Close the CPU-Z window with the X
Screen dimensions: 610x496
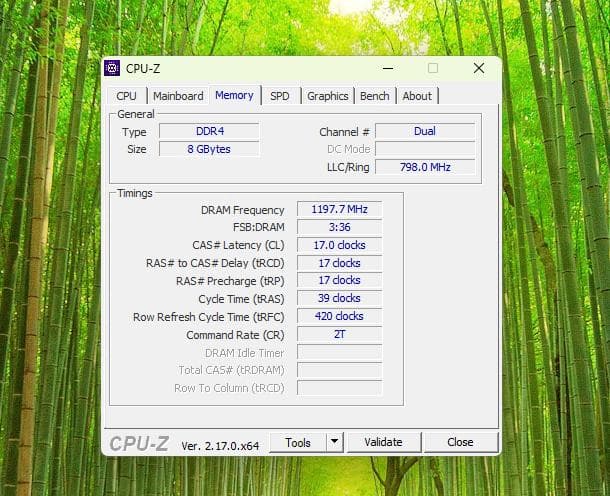click(479, 68)
